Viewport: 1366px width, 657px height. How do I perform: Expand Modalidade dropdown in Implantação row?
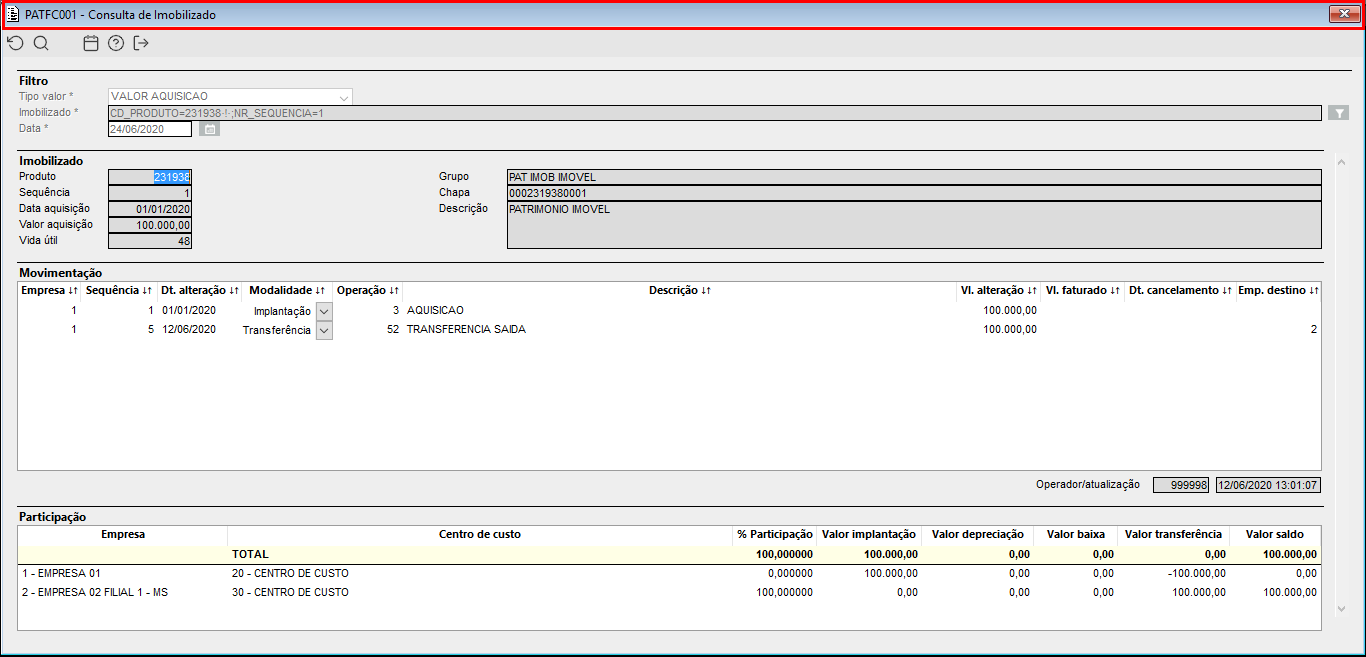click(x=324, y=311)
